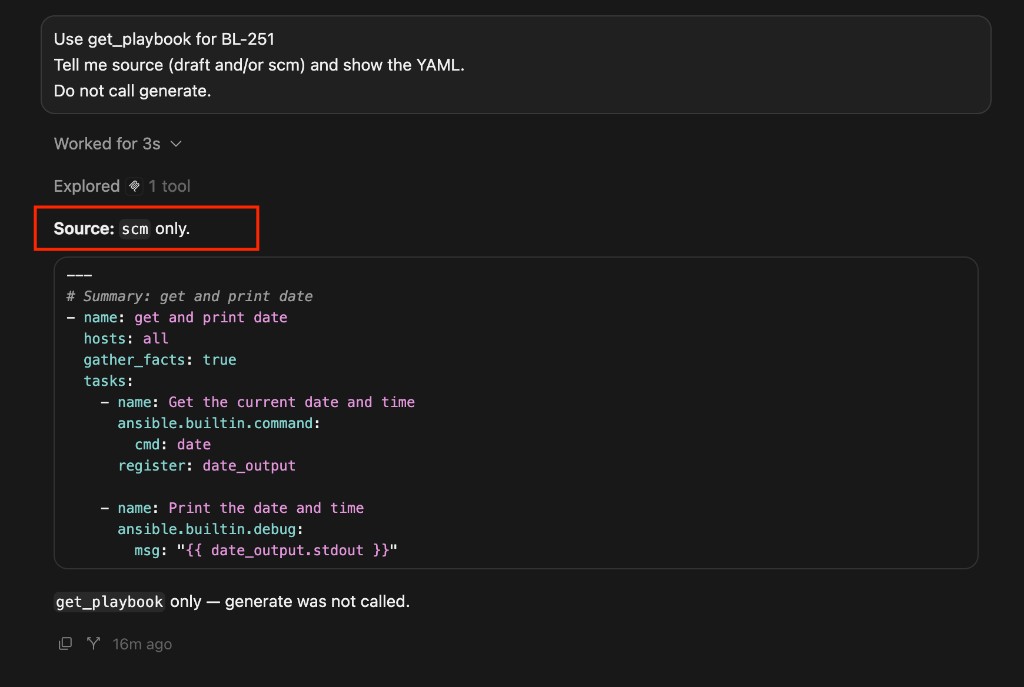Click 'generate was not called.' text

pos(317,601)
